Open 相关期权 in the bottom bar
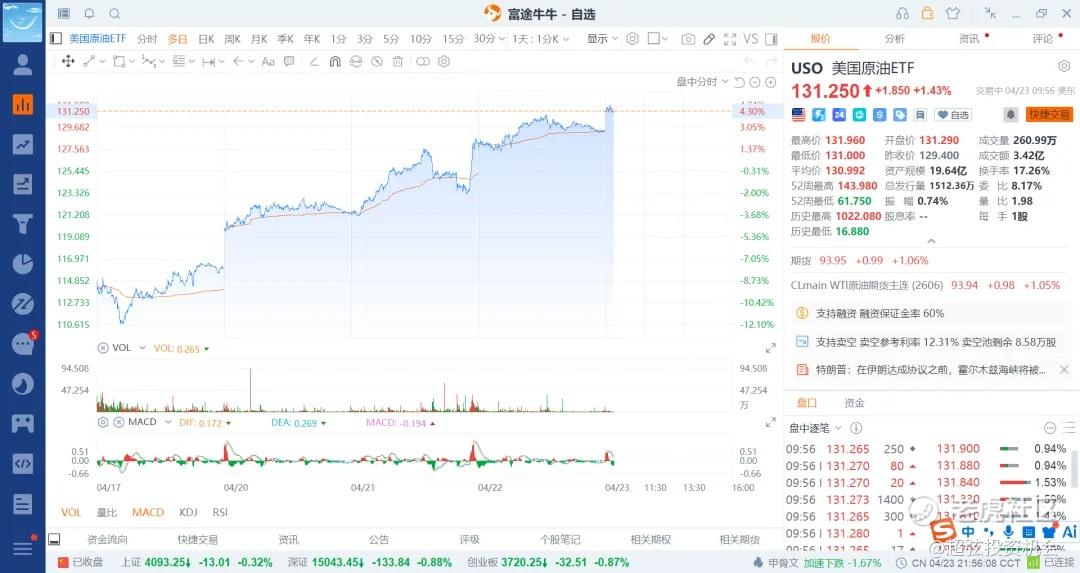The height and width of the screenshot is (573, 1080). tap(650, 539)
